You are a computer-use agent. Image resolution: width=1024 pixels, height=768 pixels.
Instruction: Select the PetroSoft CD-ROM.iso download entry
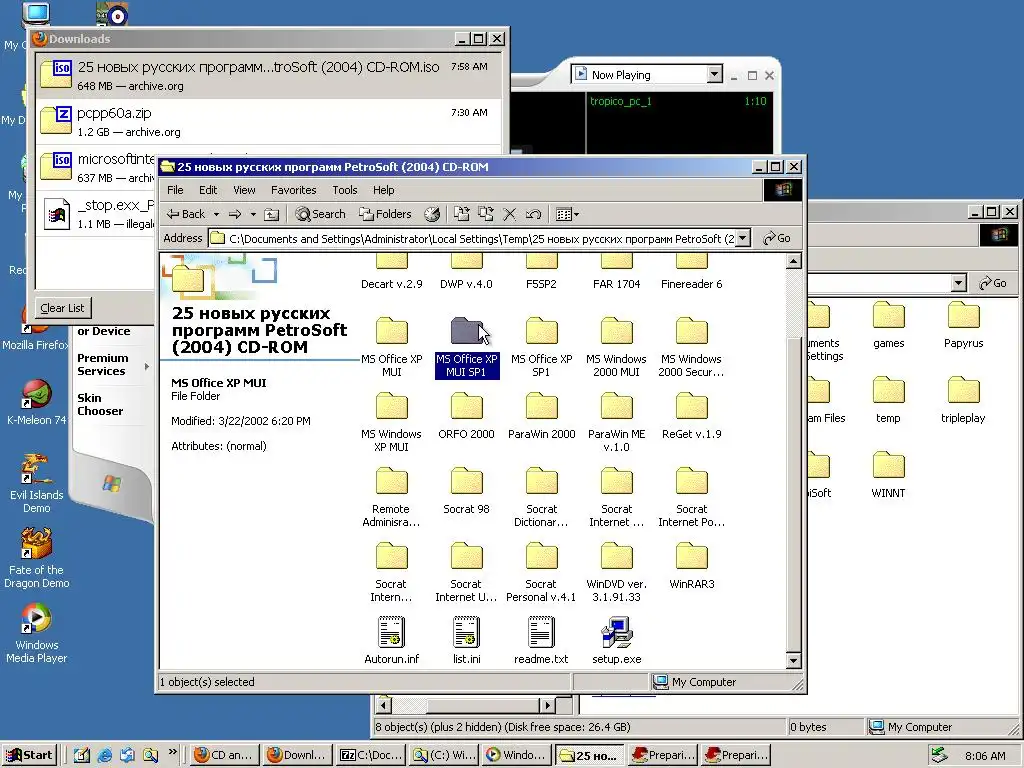point(268,76)
